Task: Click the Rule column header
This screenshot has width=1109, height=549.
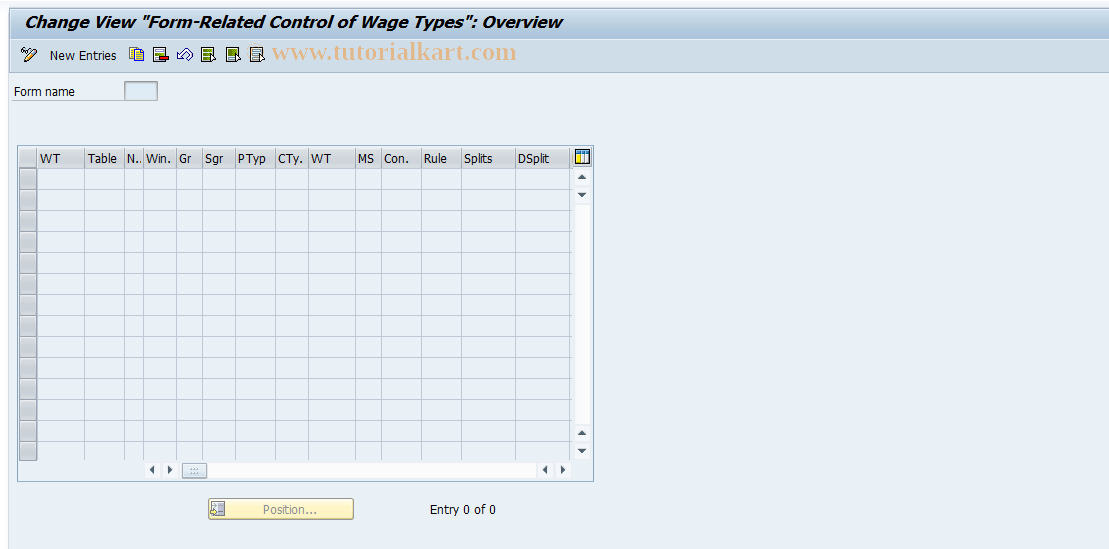Action: (x=441, y=158)
